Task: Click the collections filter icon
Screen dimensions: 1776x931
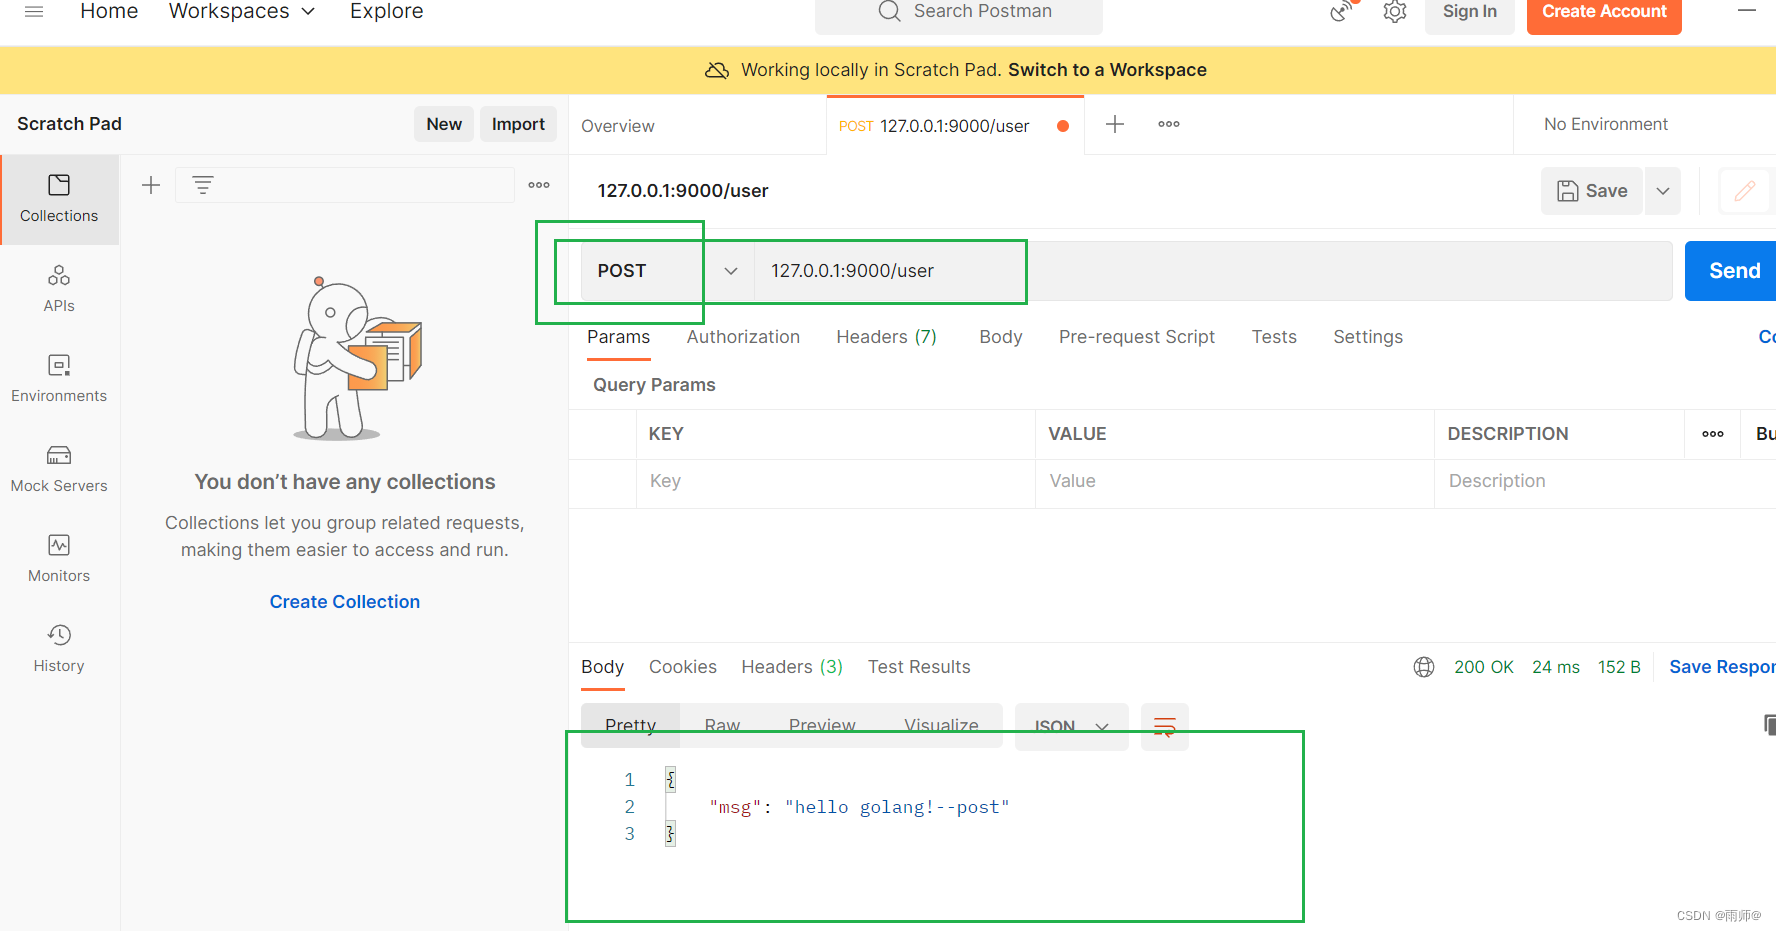Action: tap(203, 185)
